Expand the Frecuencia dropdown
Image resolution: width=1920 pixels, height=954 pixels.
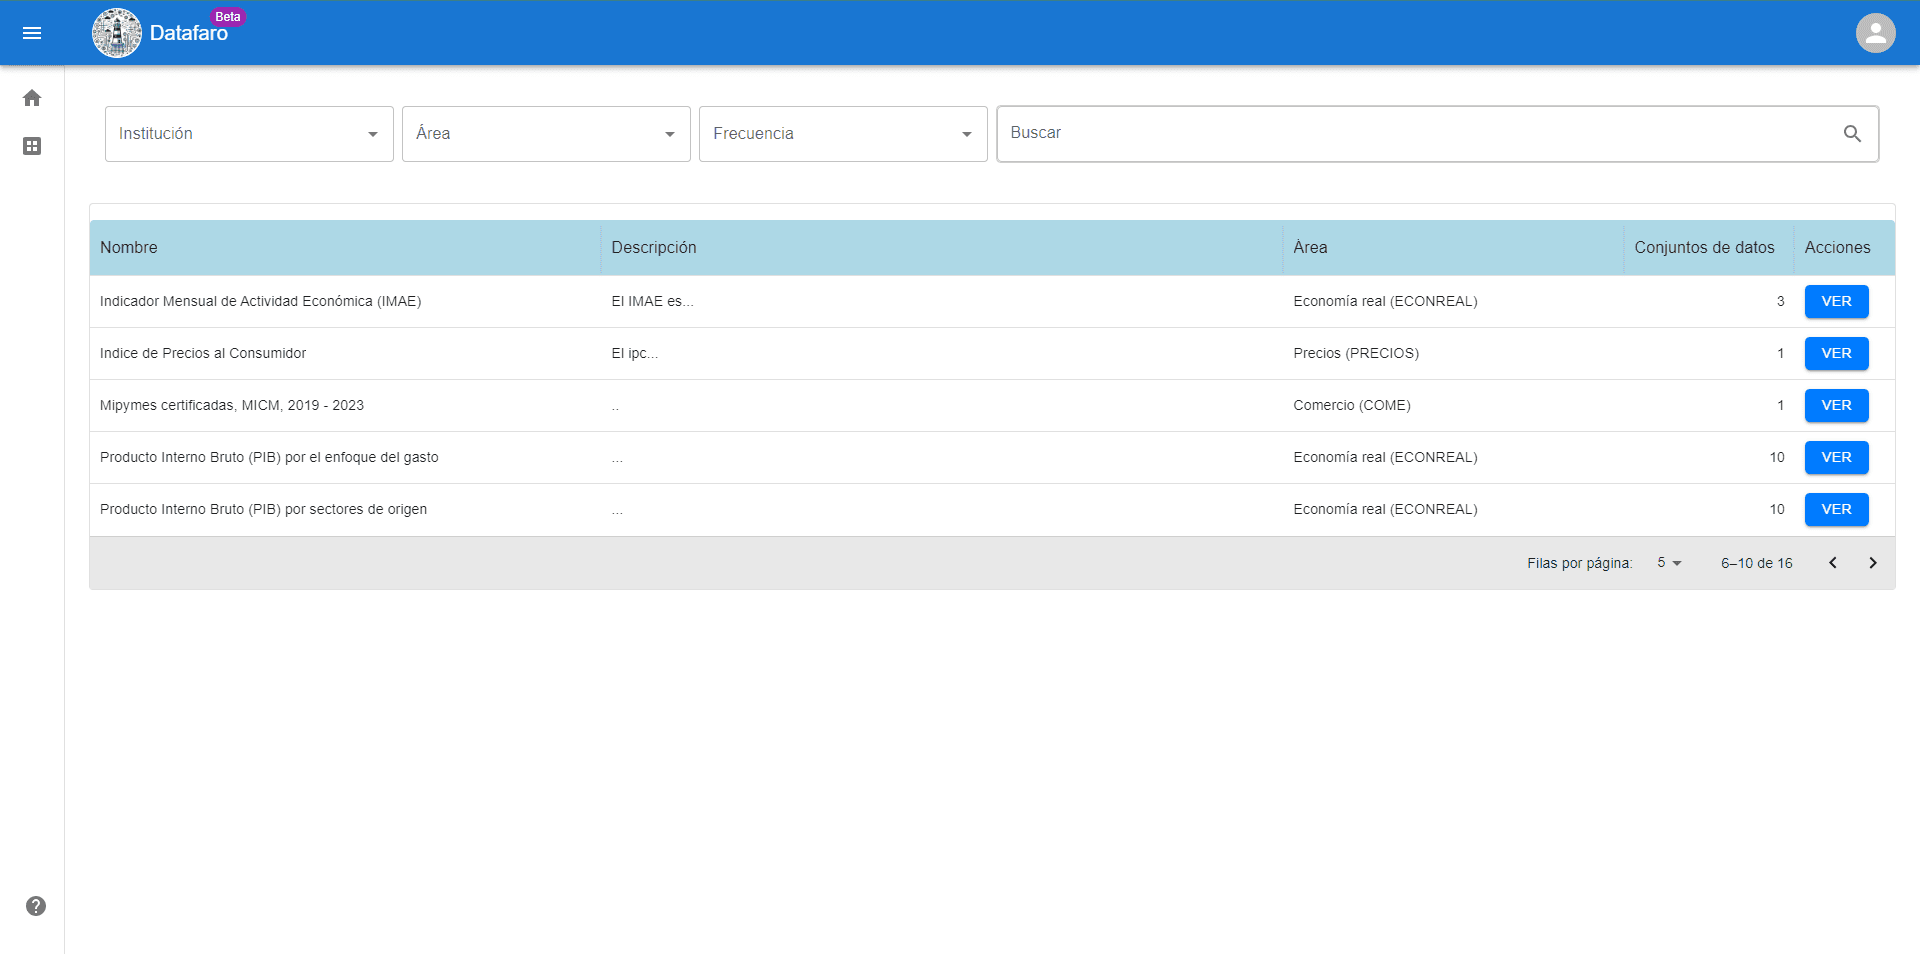pyautogui.click(x=843, y=134)
